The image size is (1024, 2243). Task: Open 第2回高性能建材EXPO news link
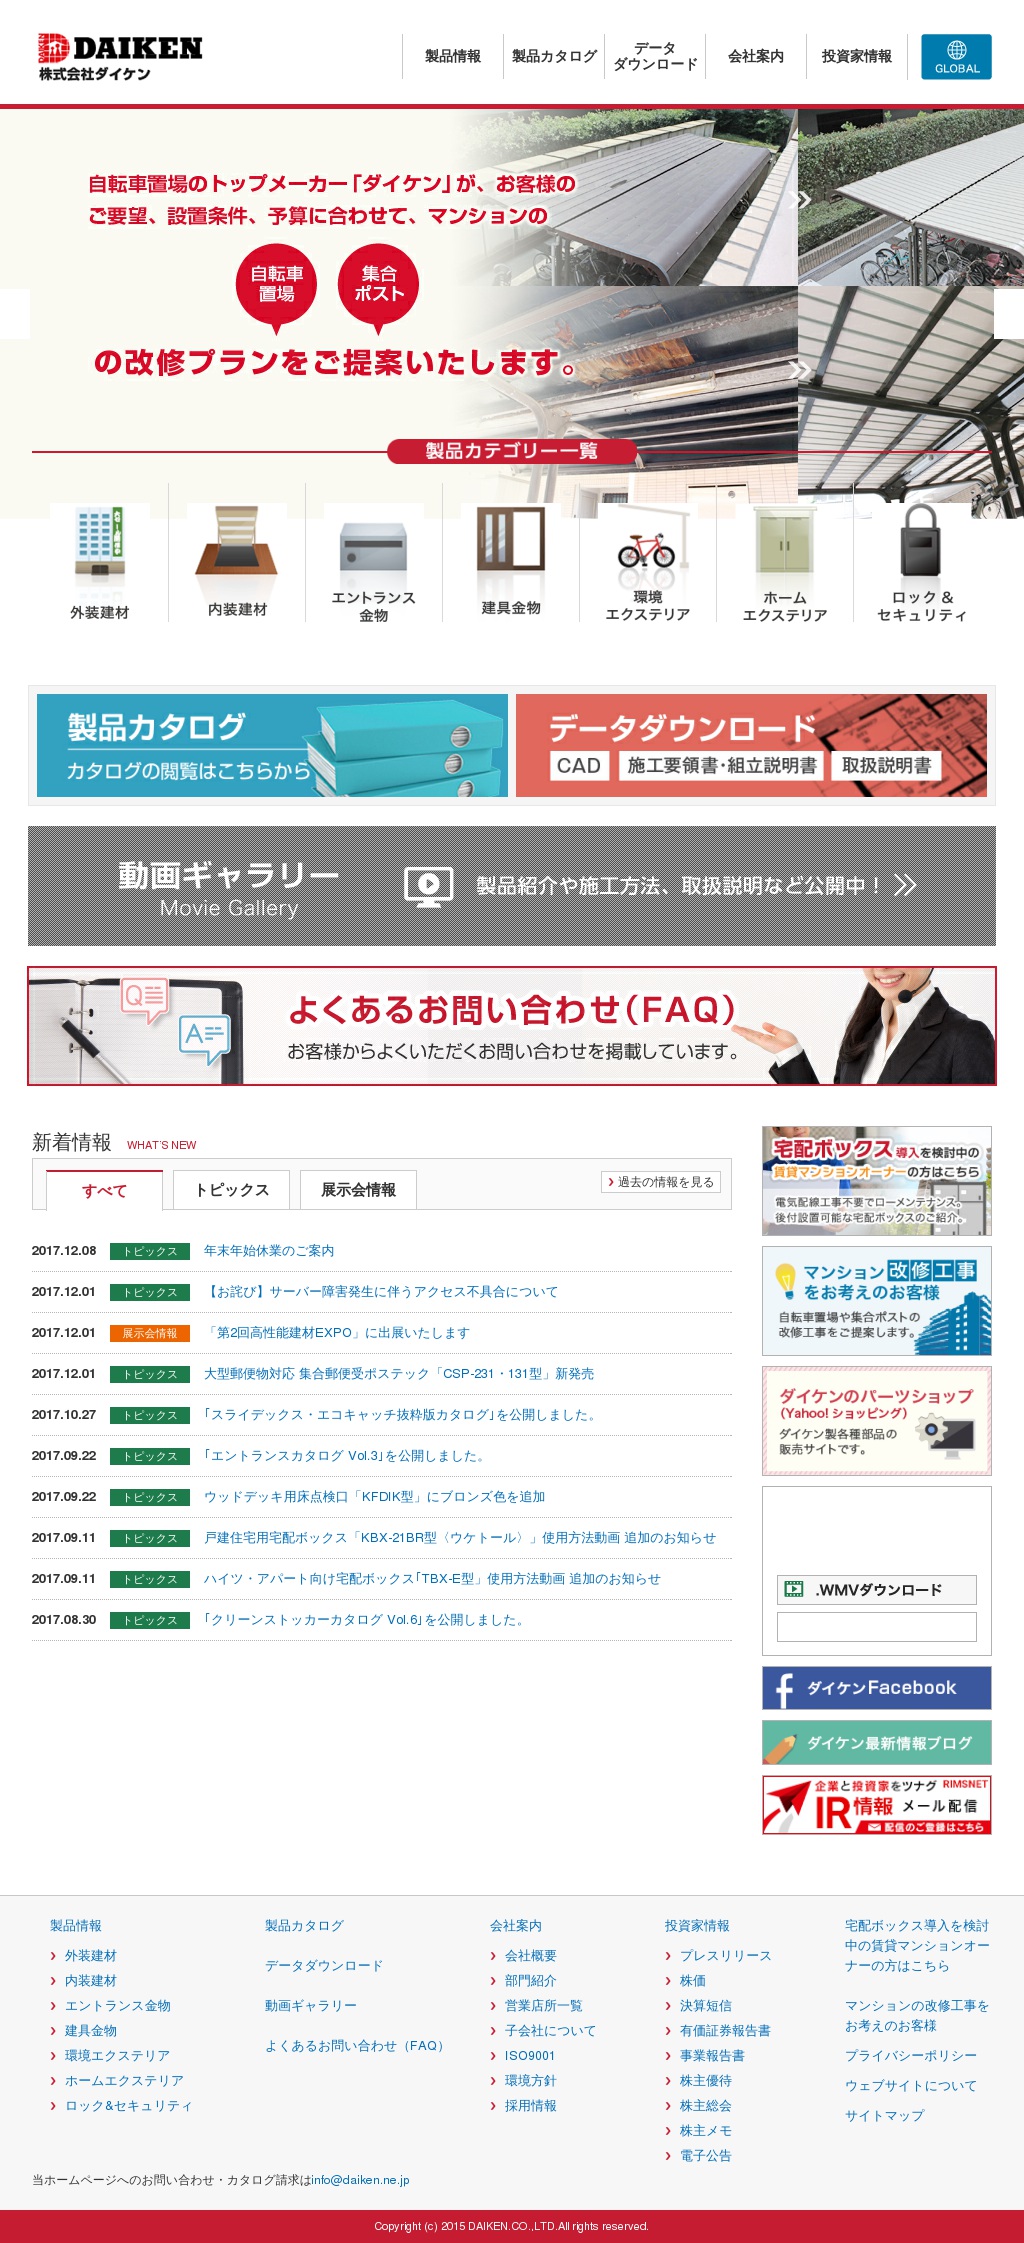click(x=337, y=1333)
